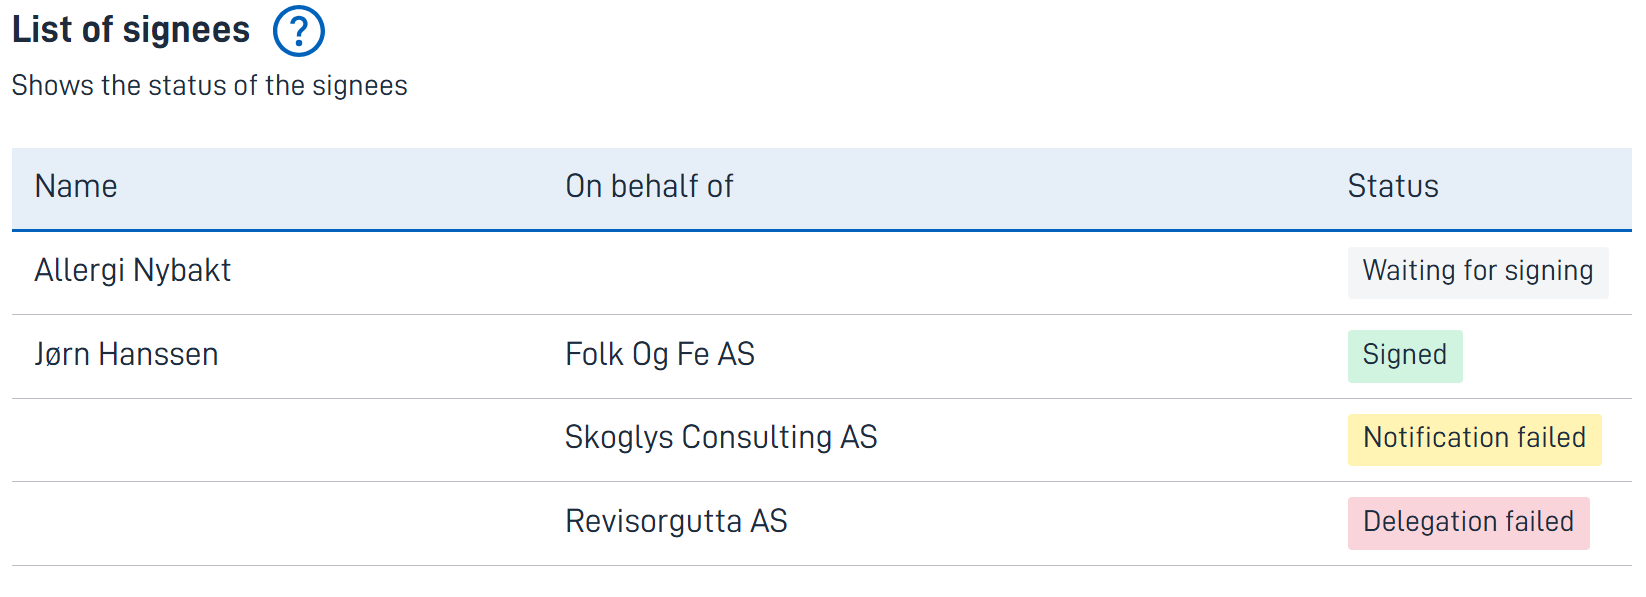Click the blank area between Folk Og Fe AS and Signed
The width and height of the screenshot is (1646, 597).
pyautogui.click(x=1050, y=356)
